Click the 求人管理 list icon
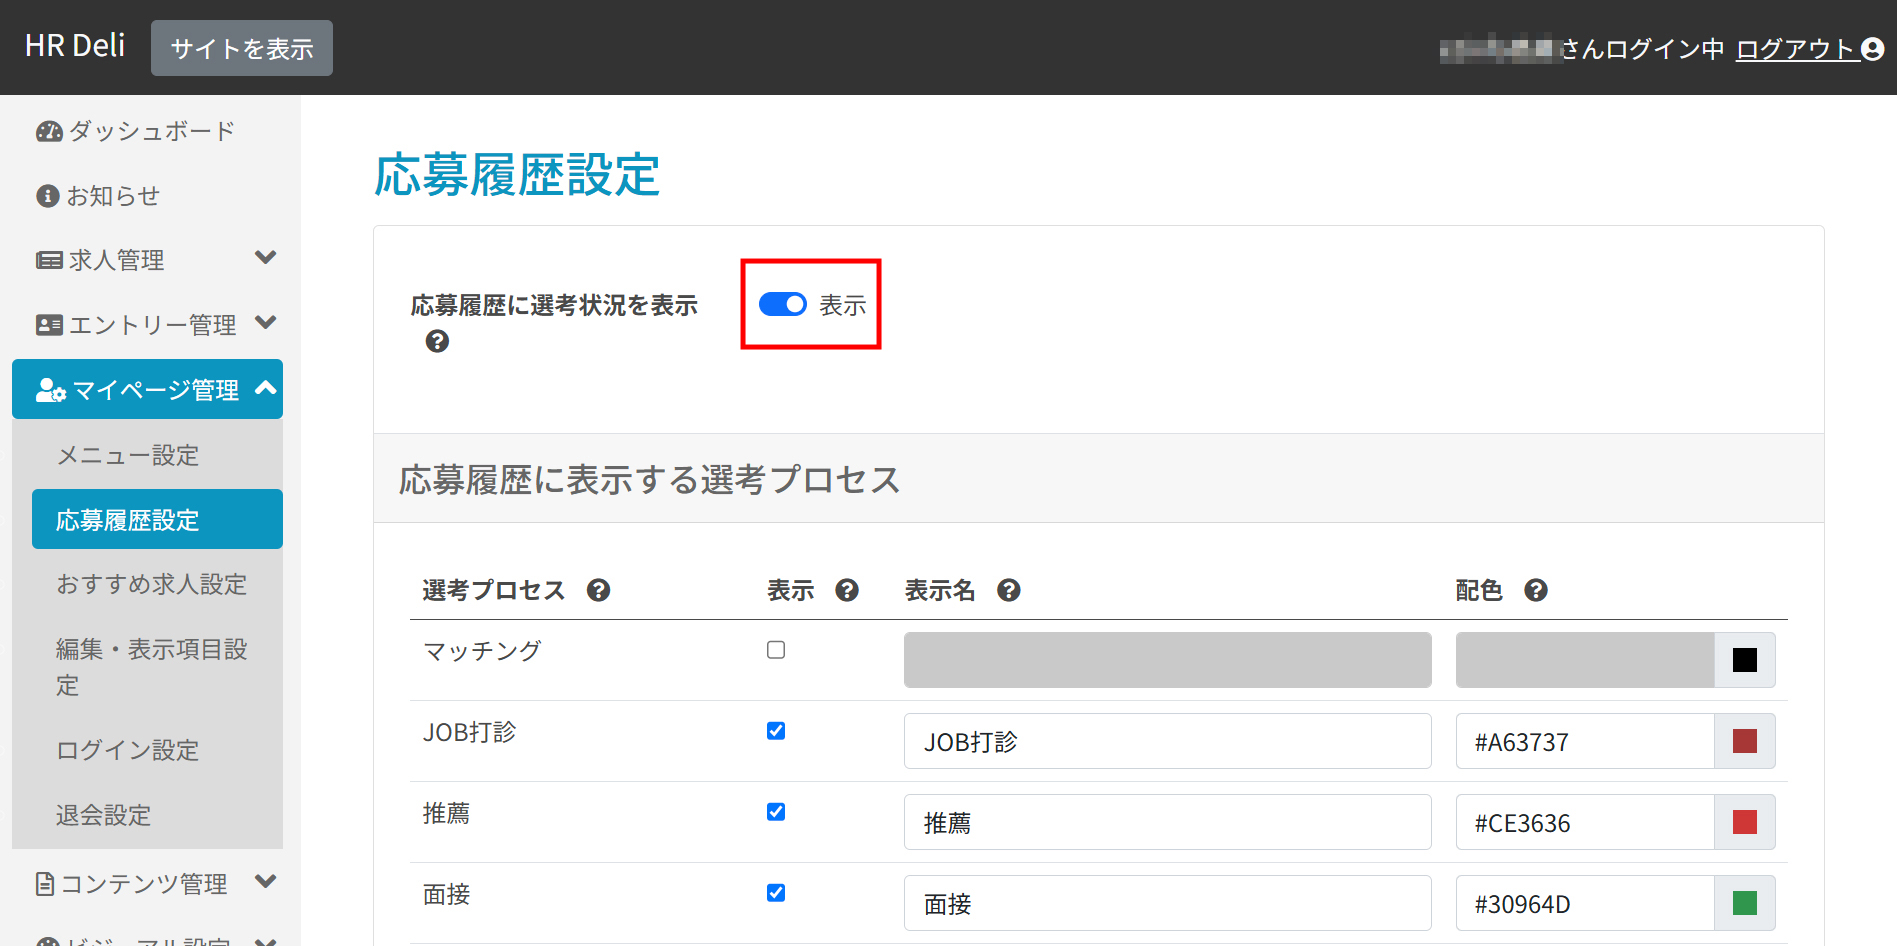 (x=49, y=261)
